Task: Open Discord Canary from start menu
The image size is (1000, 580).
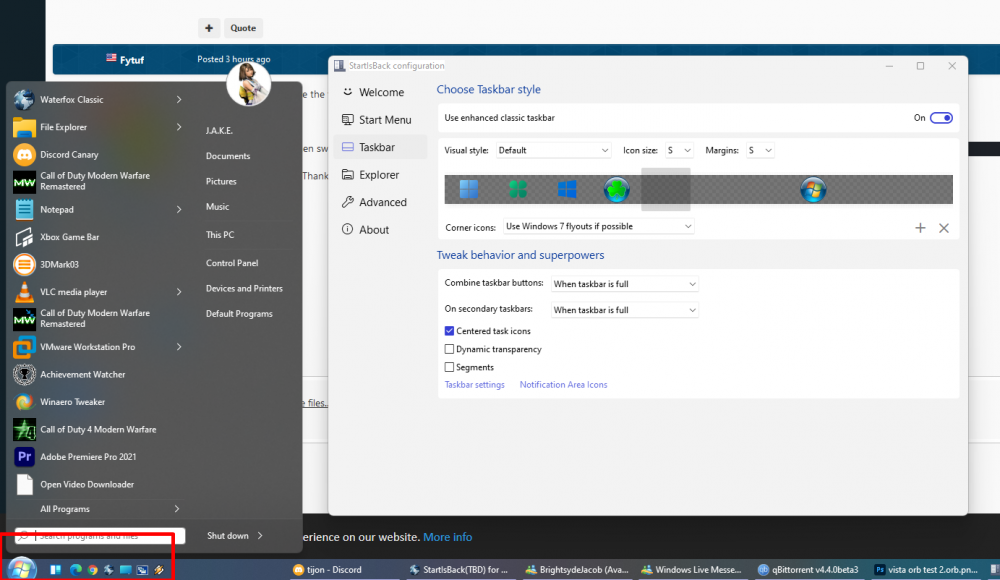Action: point(69,155)
